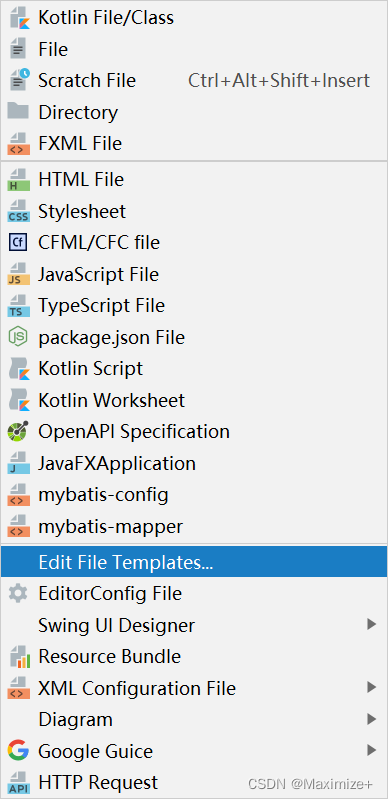Click the Kotlin File/Class icon

coord(18,18)
